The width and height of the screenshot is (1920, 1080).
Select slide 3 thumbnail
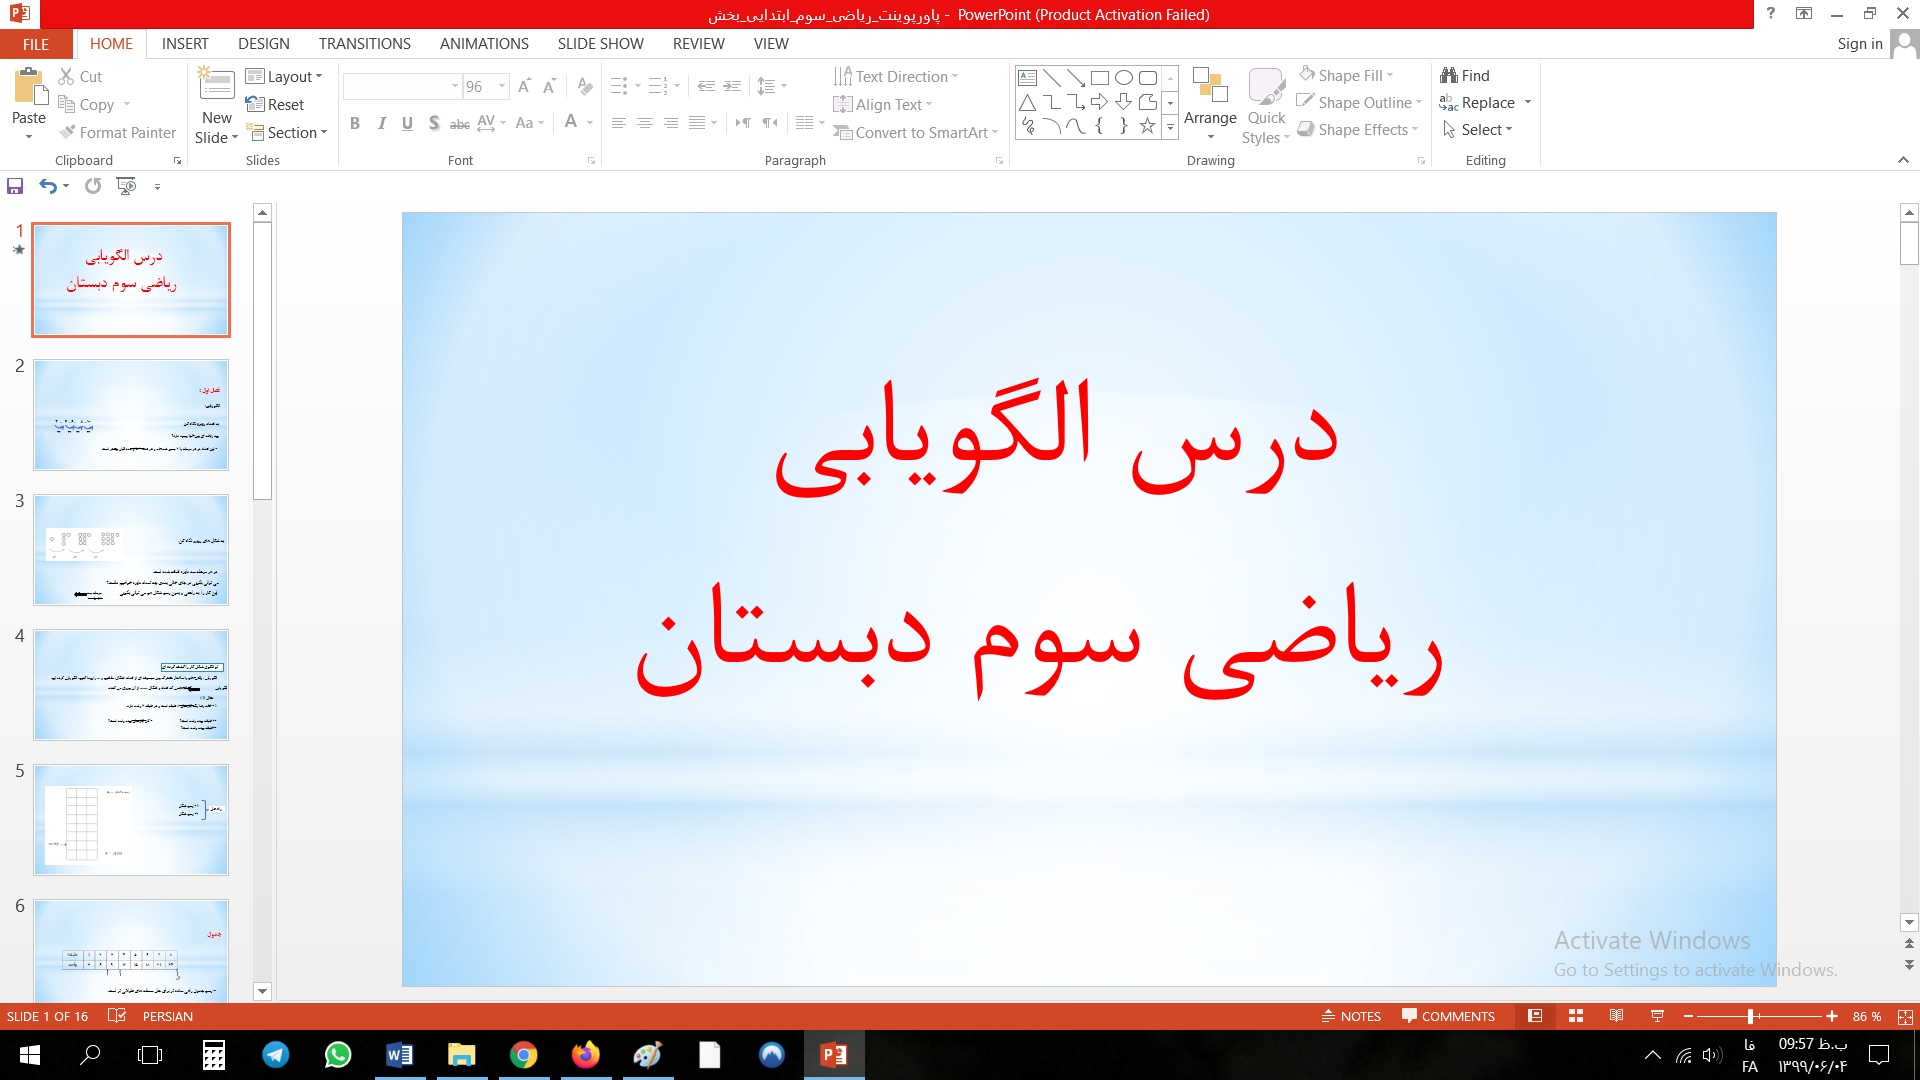(131, 549)
